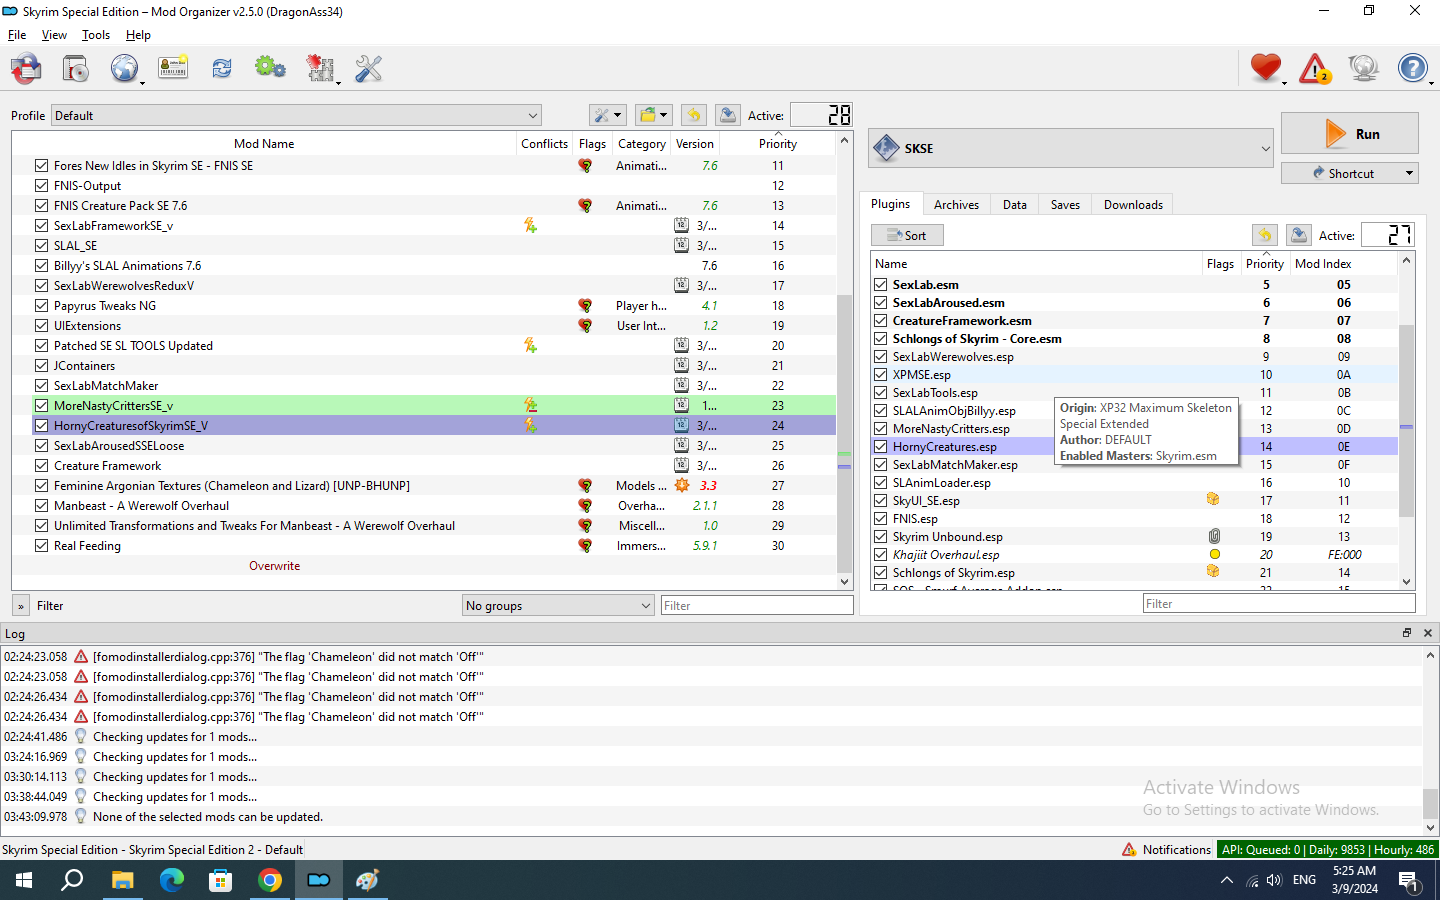Viewport: 1440px width, 900px height.
Task: Toggle the SkyUI_SE.esp plugin checkbox
Action: pyautogui.click(x=881, y=501)
